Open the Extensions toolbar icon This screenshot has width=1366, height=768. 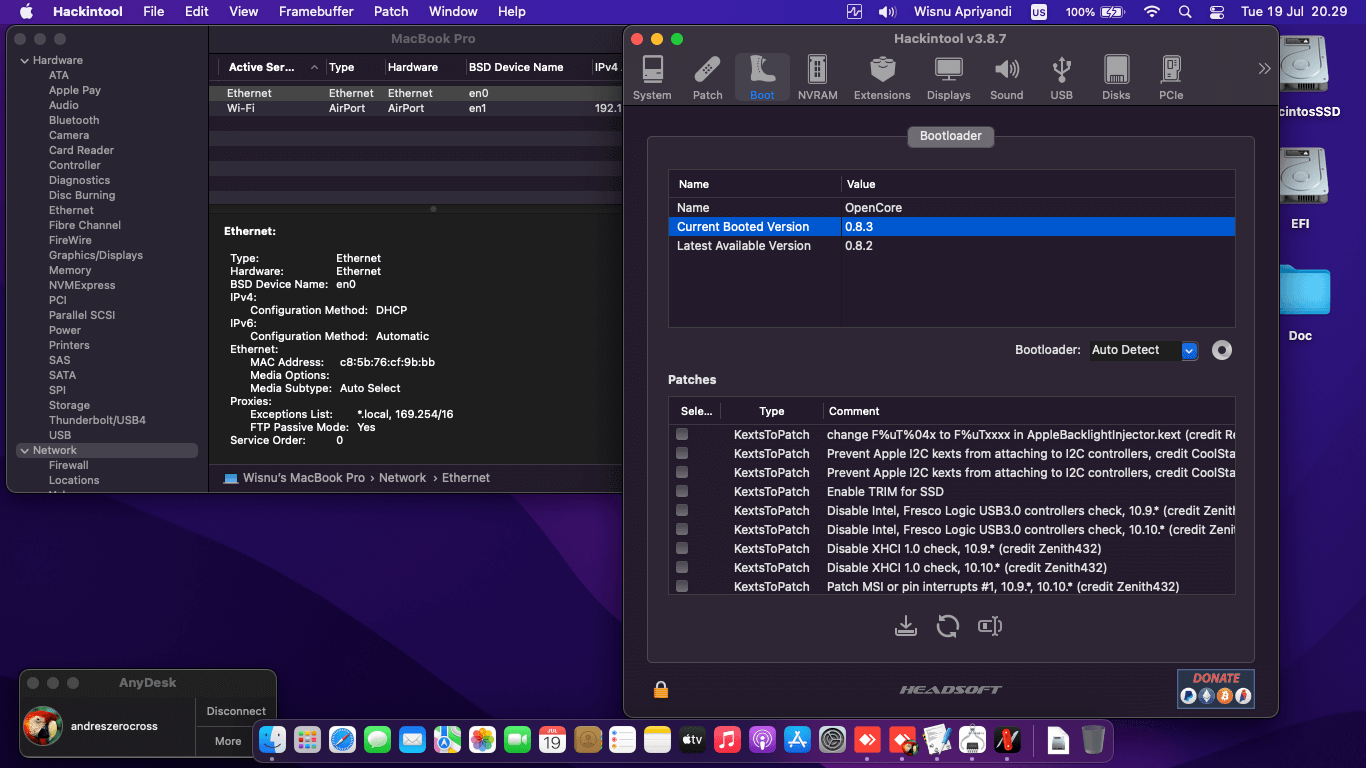pyautogui.click(x=881, y=77)
